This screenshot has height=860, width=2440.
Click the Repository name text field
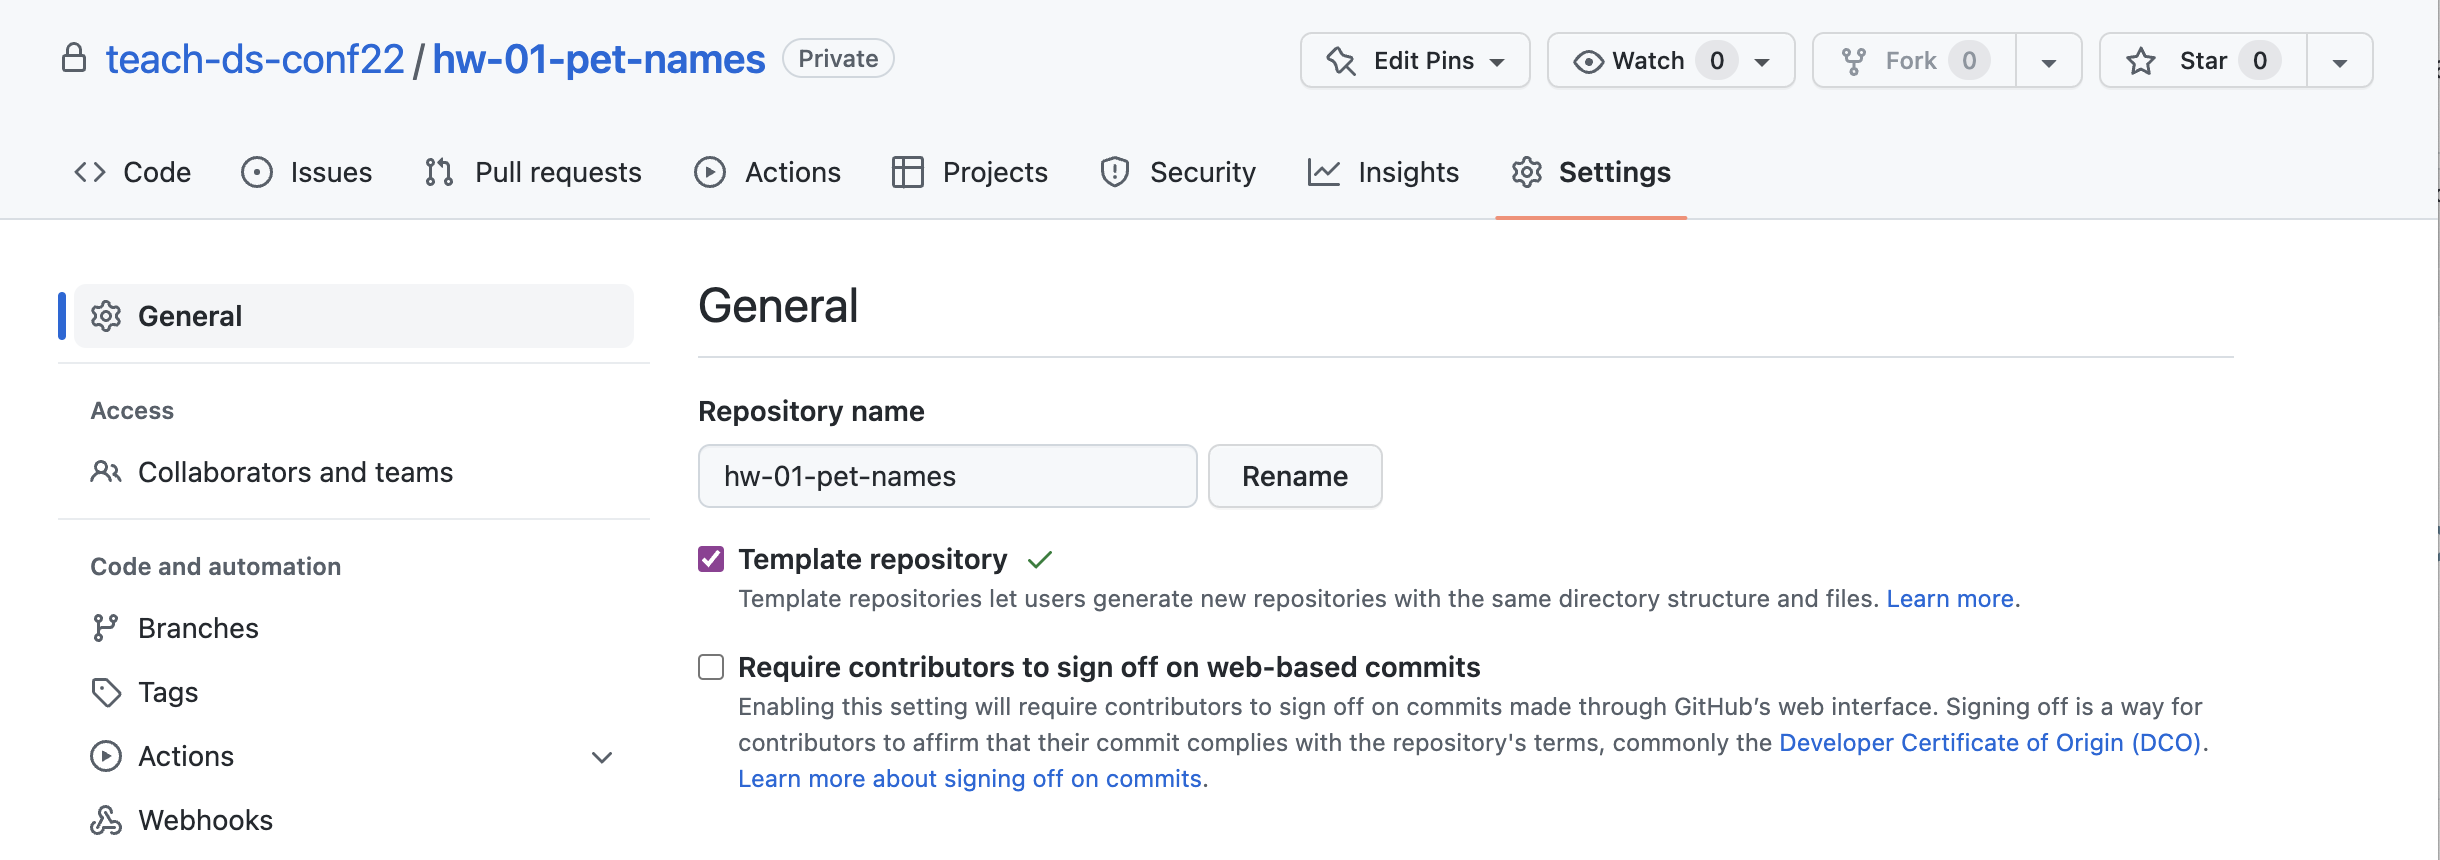point(947,476)
